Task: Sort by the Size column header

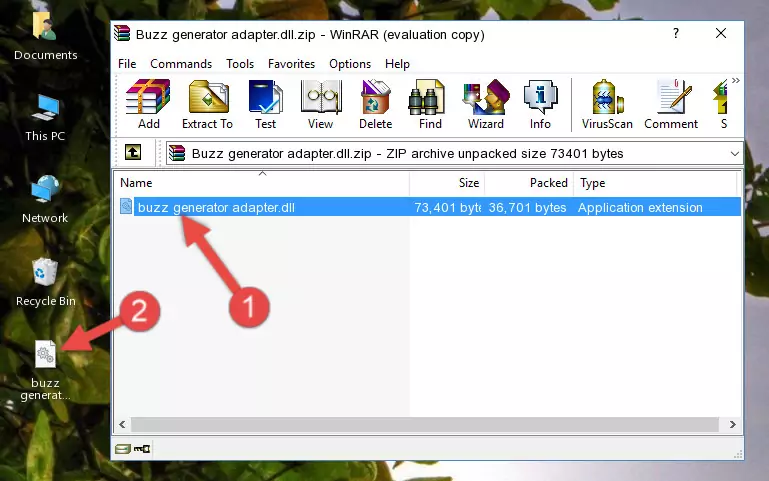Action: coord(447,183)
